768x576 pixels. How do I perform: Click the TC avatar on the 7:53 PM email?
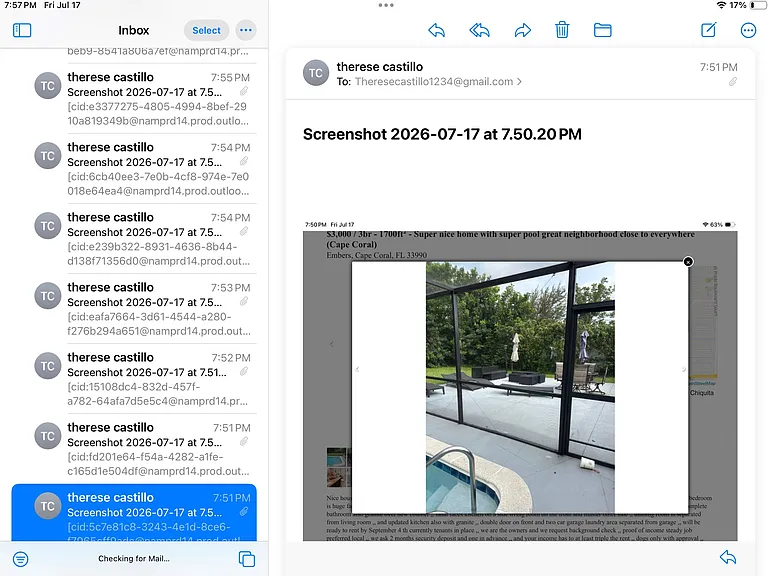(x=48, y=296)
